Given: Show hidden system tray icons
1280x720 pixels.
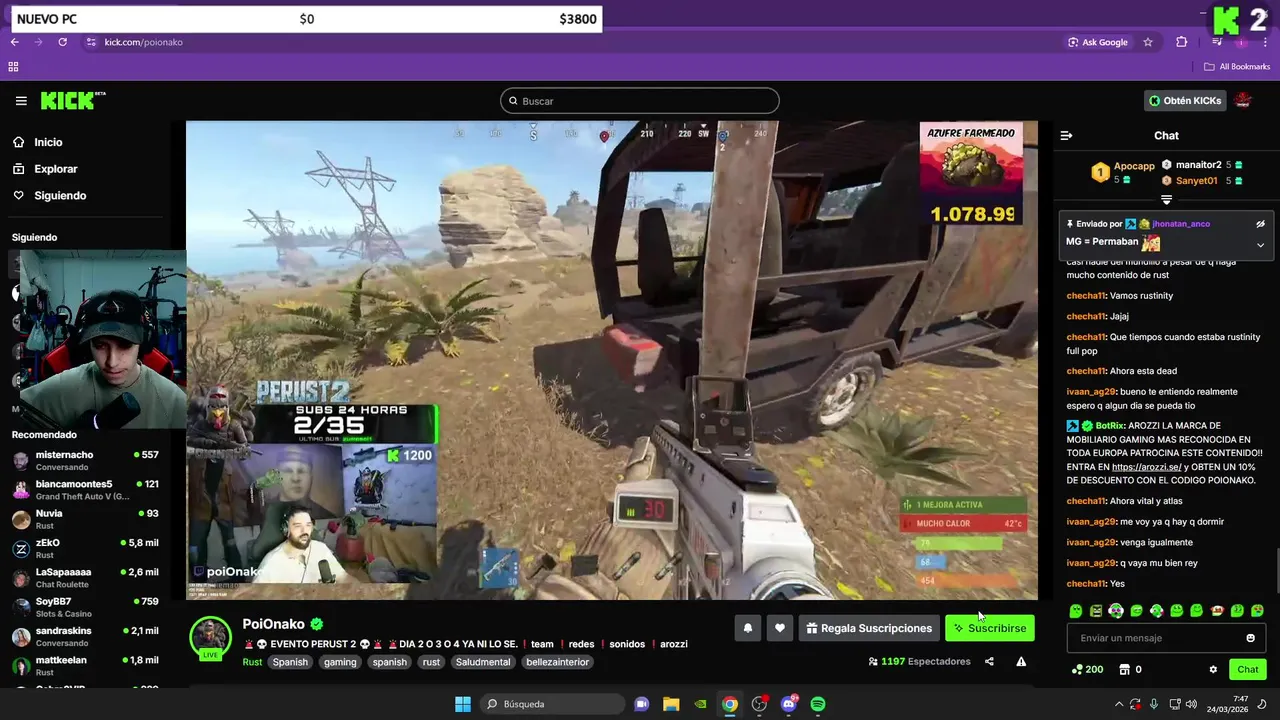Looking at the screenshot, I should click(x=1119, y=704).
